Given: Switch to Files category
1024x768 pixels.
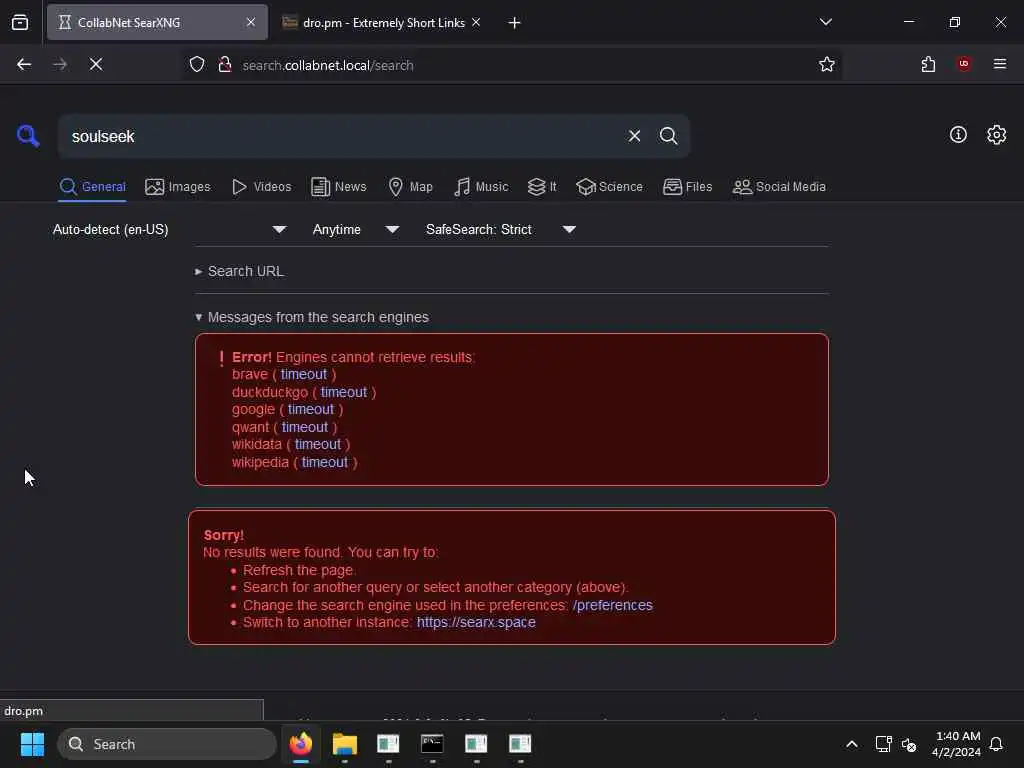Looking at the screenshot, I should [688, 187].
